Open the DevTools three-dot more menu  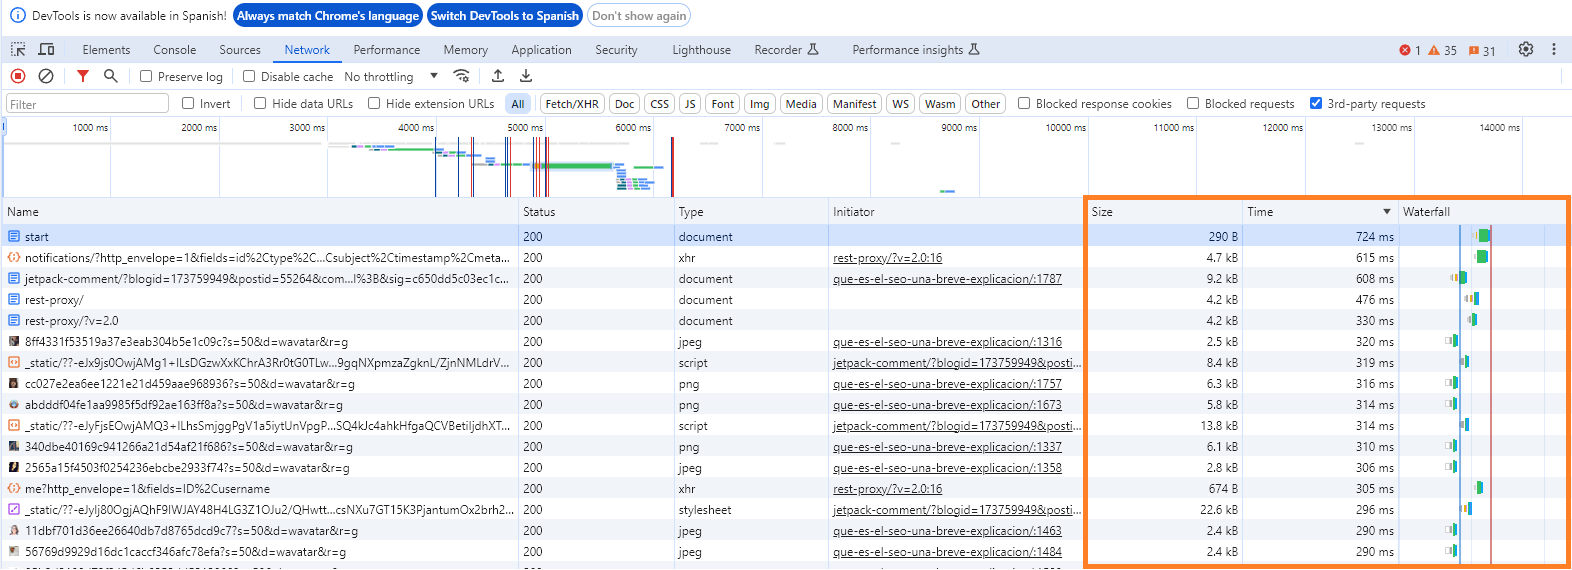click(x=1553, y=49)
